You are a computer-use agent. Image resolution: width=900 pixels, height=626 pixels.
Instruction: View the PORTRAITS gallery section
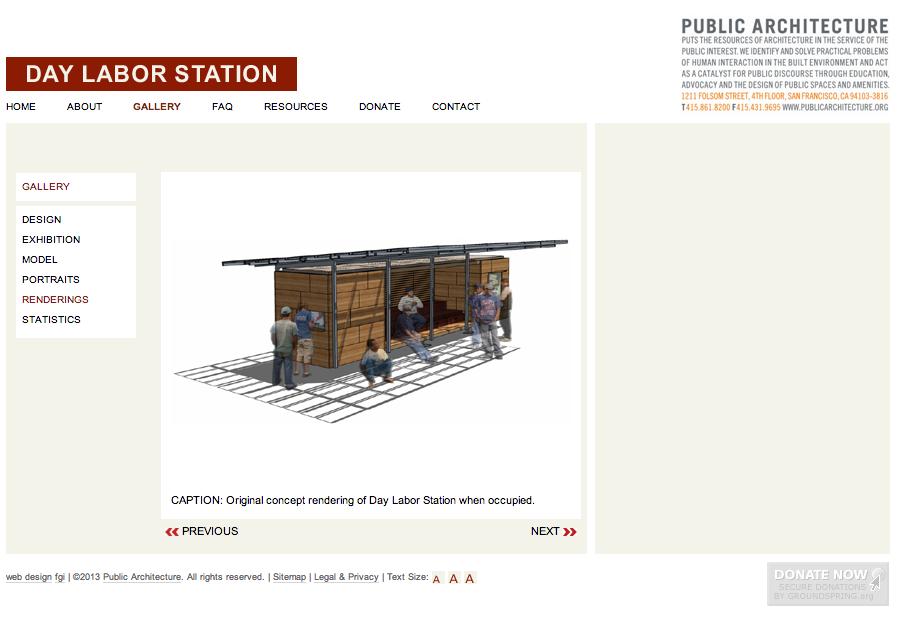tap(51, 280)
